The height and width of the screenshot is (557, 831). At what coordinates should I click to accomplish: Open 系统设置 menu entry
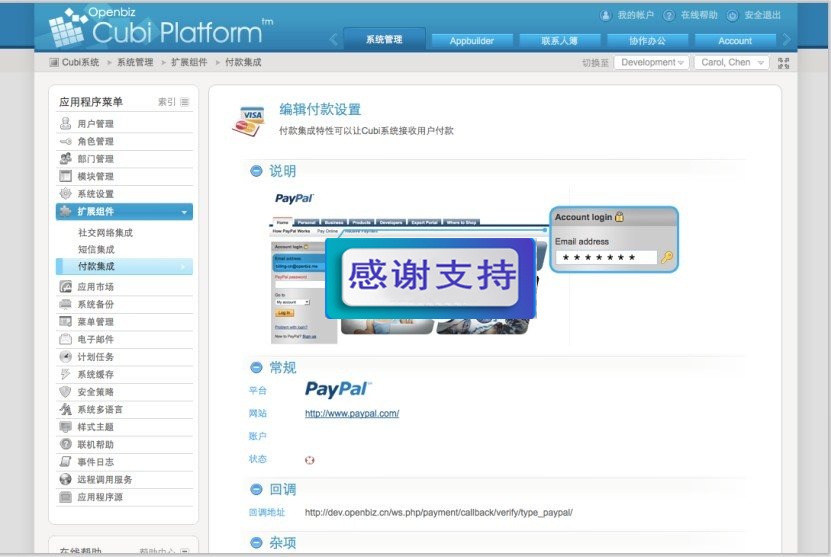pyautogui.click(x=124, y=193)
